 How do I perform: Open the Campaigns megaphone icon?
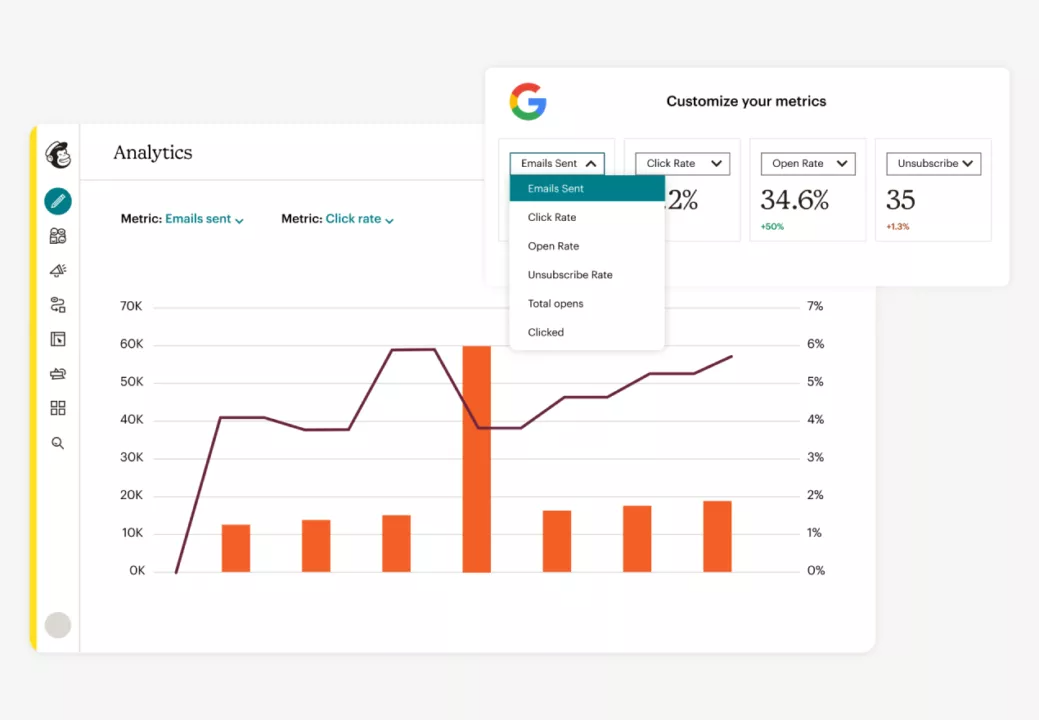tap(58, 270)
